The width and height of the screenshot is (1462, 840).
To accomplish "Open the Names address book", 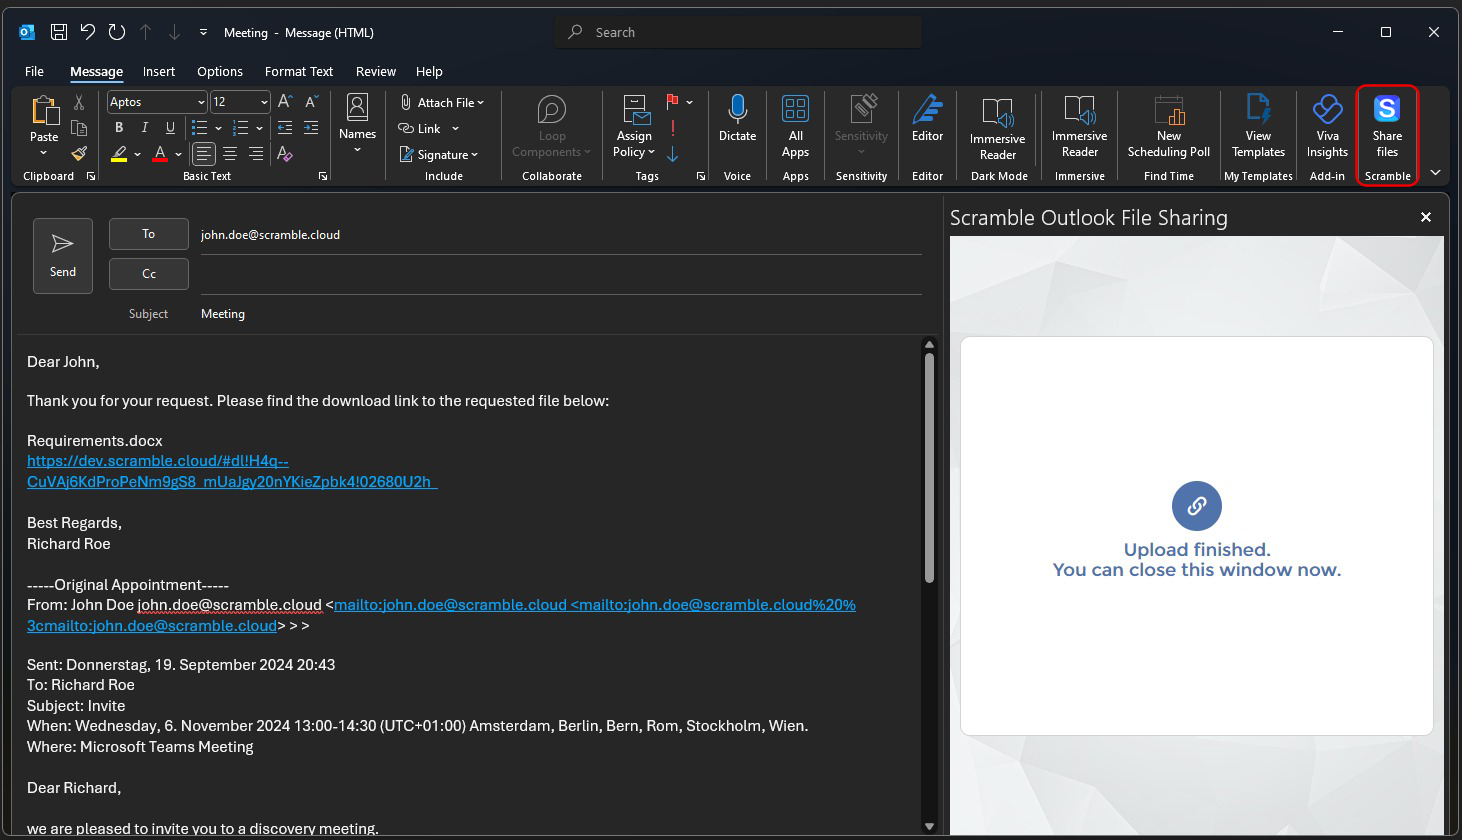I will tap(357, 124).
